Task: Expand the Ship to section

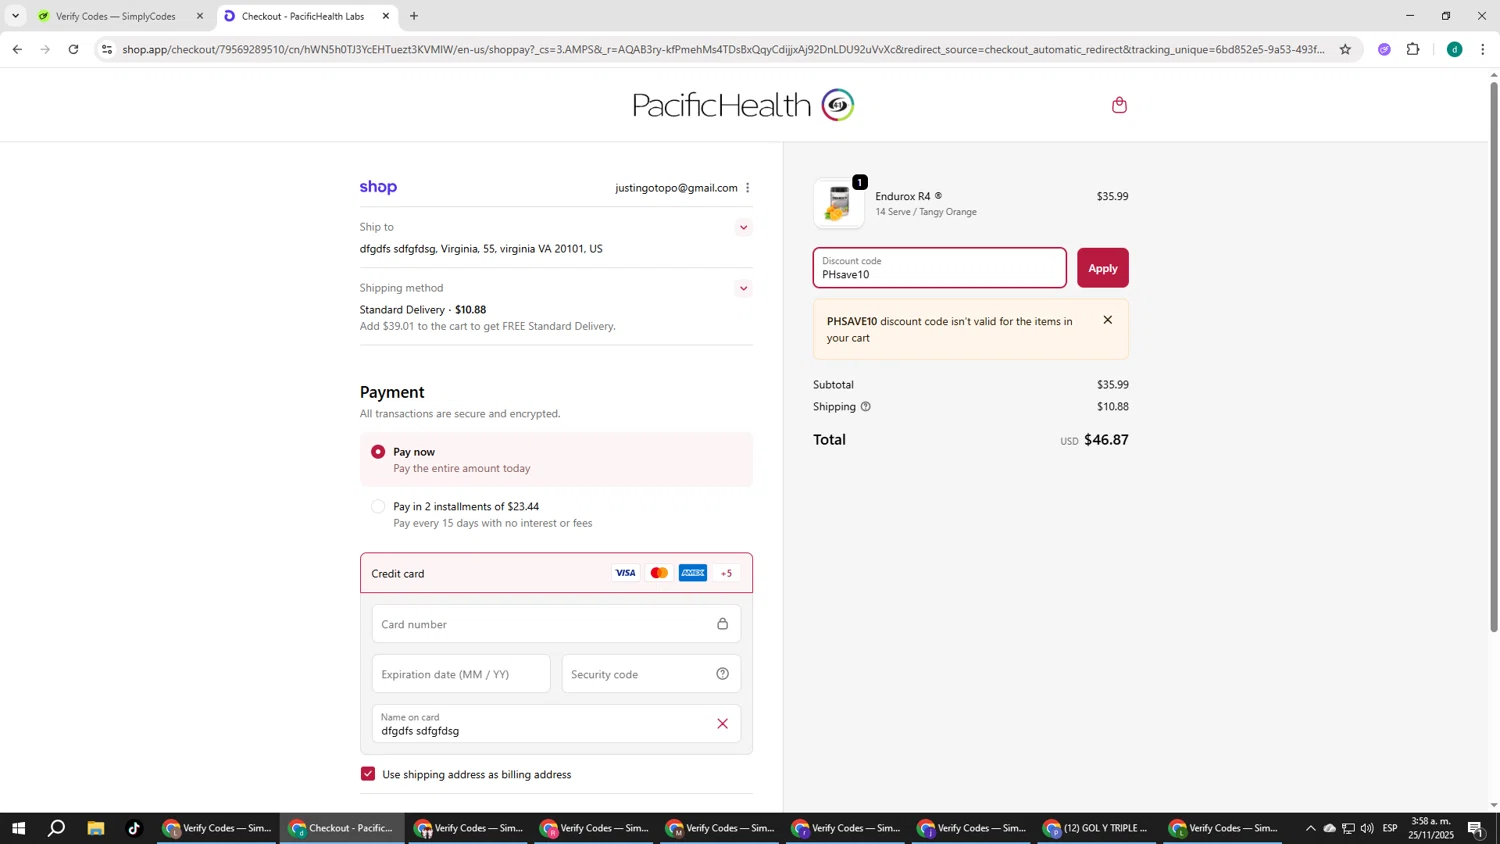Action: coord(743,228)
